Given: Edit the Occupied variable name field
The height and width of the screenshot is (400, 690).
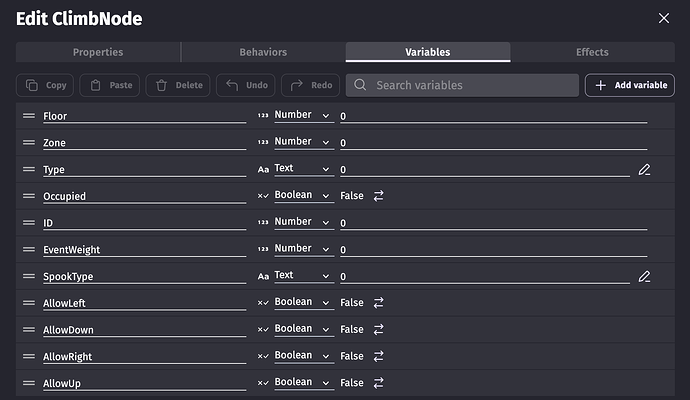Looking at the screenshot, I should (x=144, y=196).
